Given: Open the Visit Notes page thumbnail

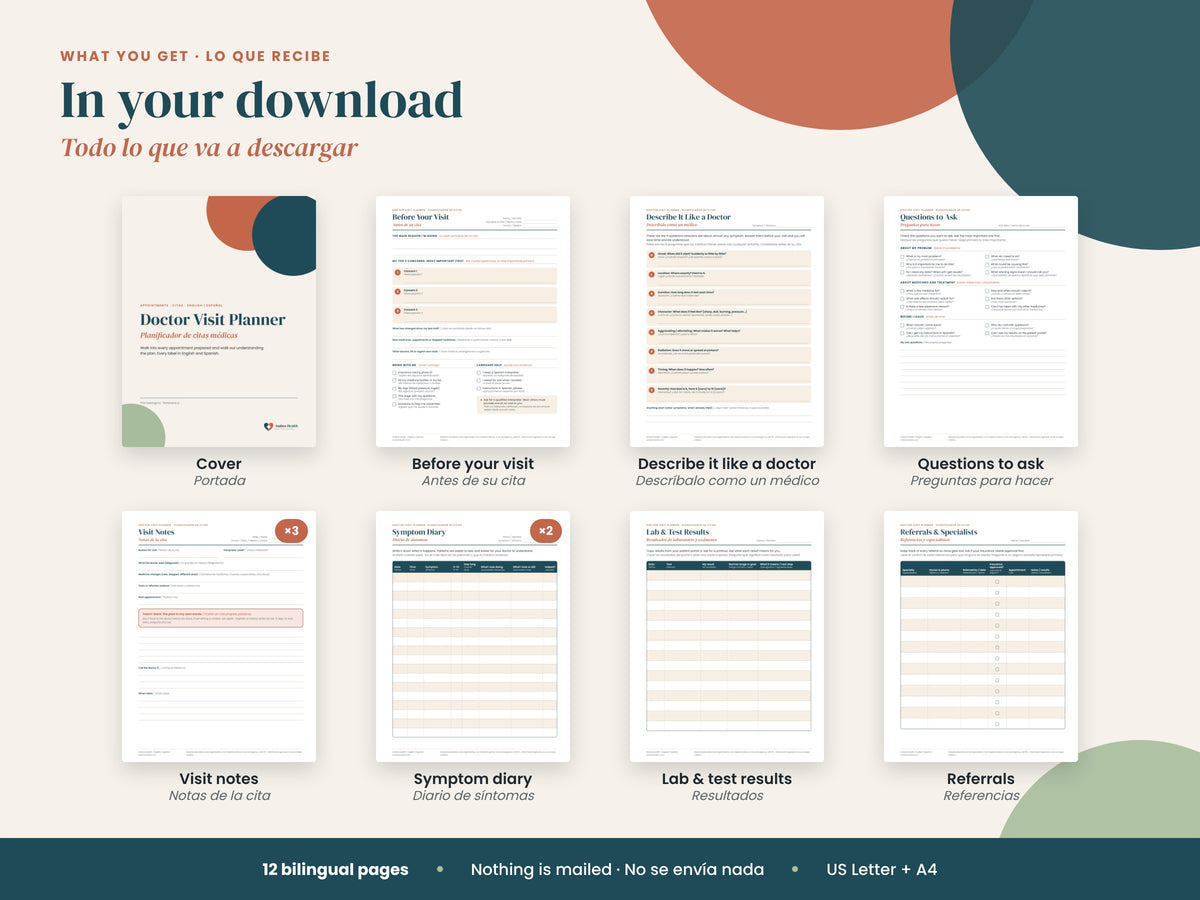Looking at the screenshot, I should point(219,636).
